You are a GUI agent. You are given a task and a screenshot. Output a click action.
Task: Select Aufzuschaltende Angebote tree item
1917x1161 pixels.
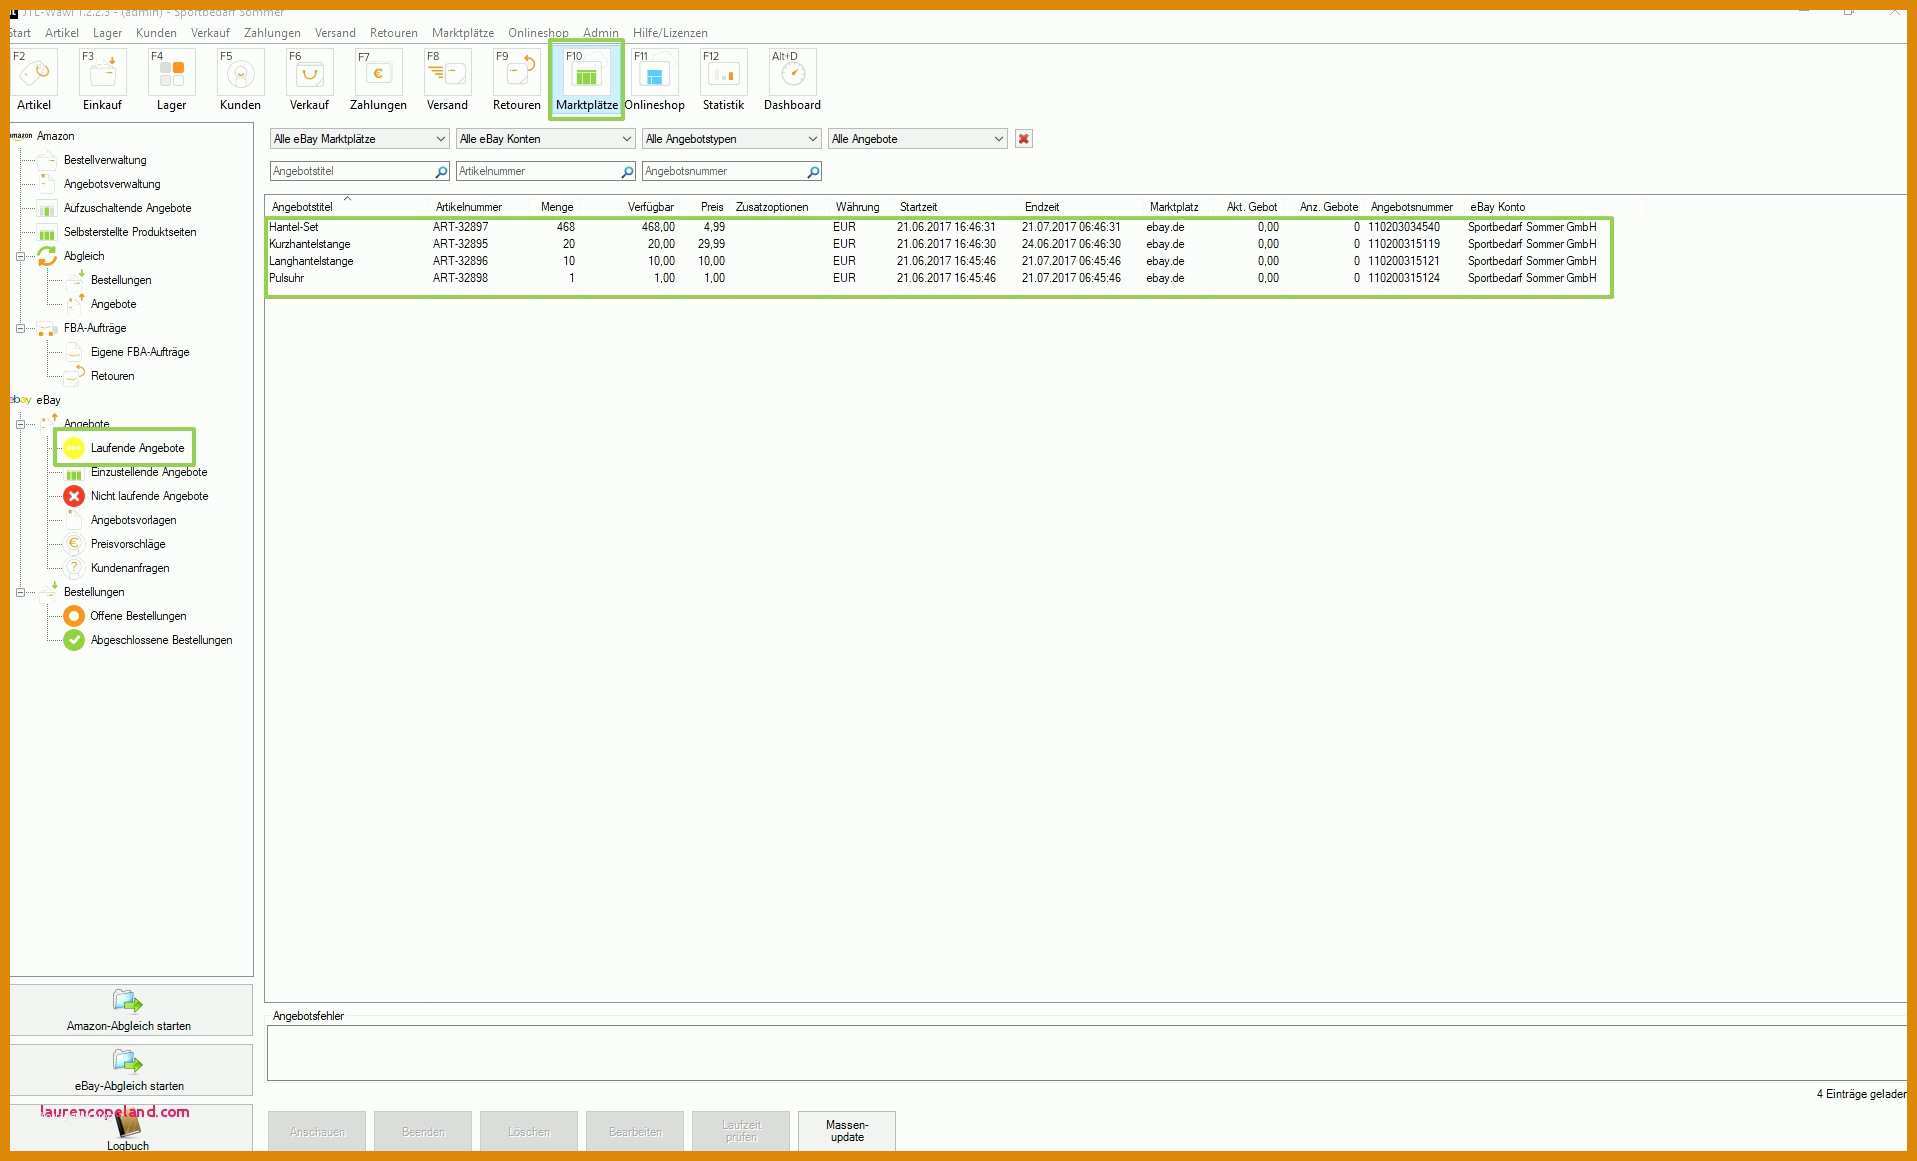click(x=127, y=208)
